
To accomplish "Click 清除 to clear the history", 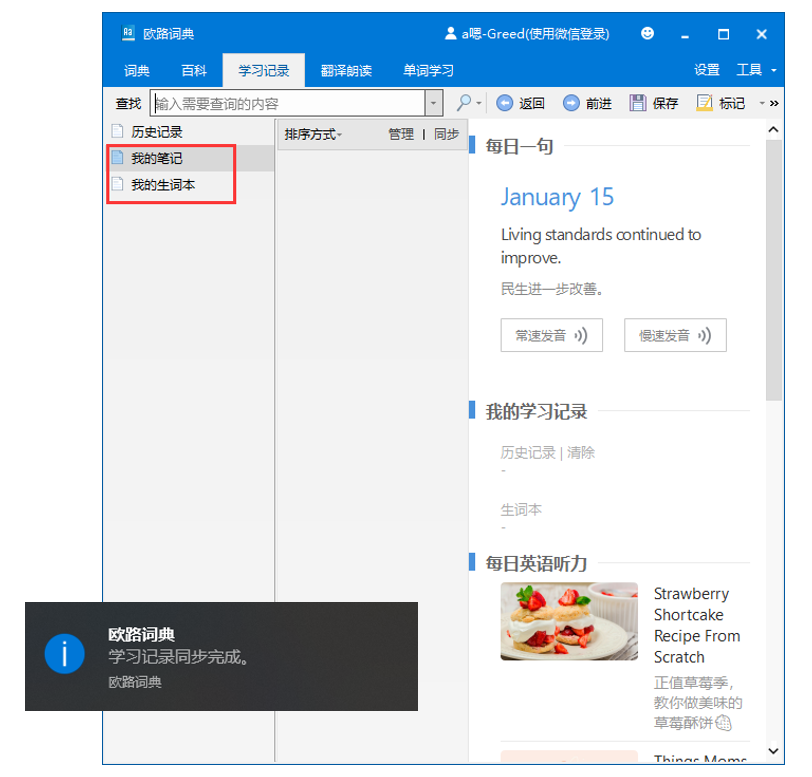I will (x=581, y=453).
